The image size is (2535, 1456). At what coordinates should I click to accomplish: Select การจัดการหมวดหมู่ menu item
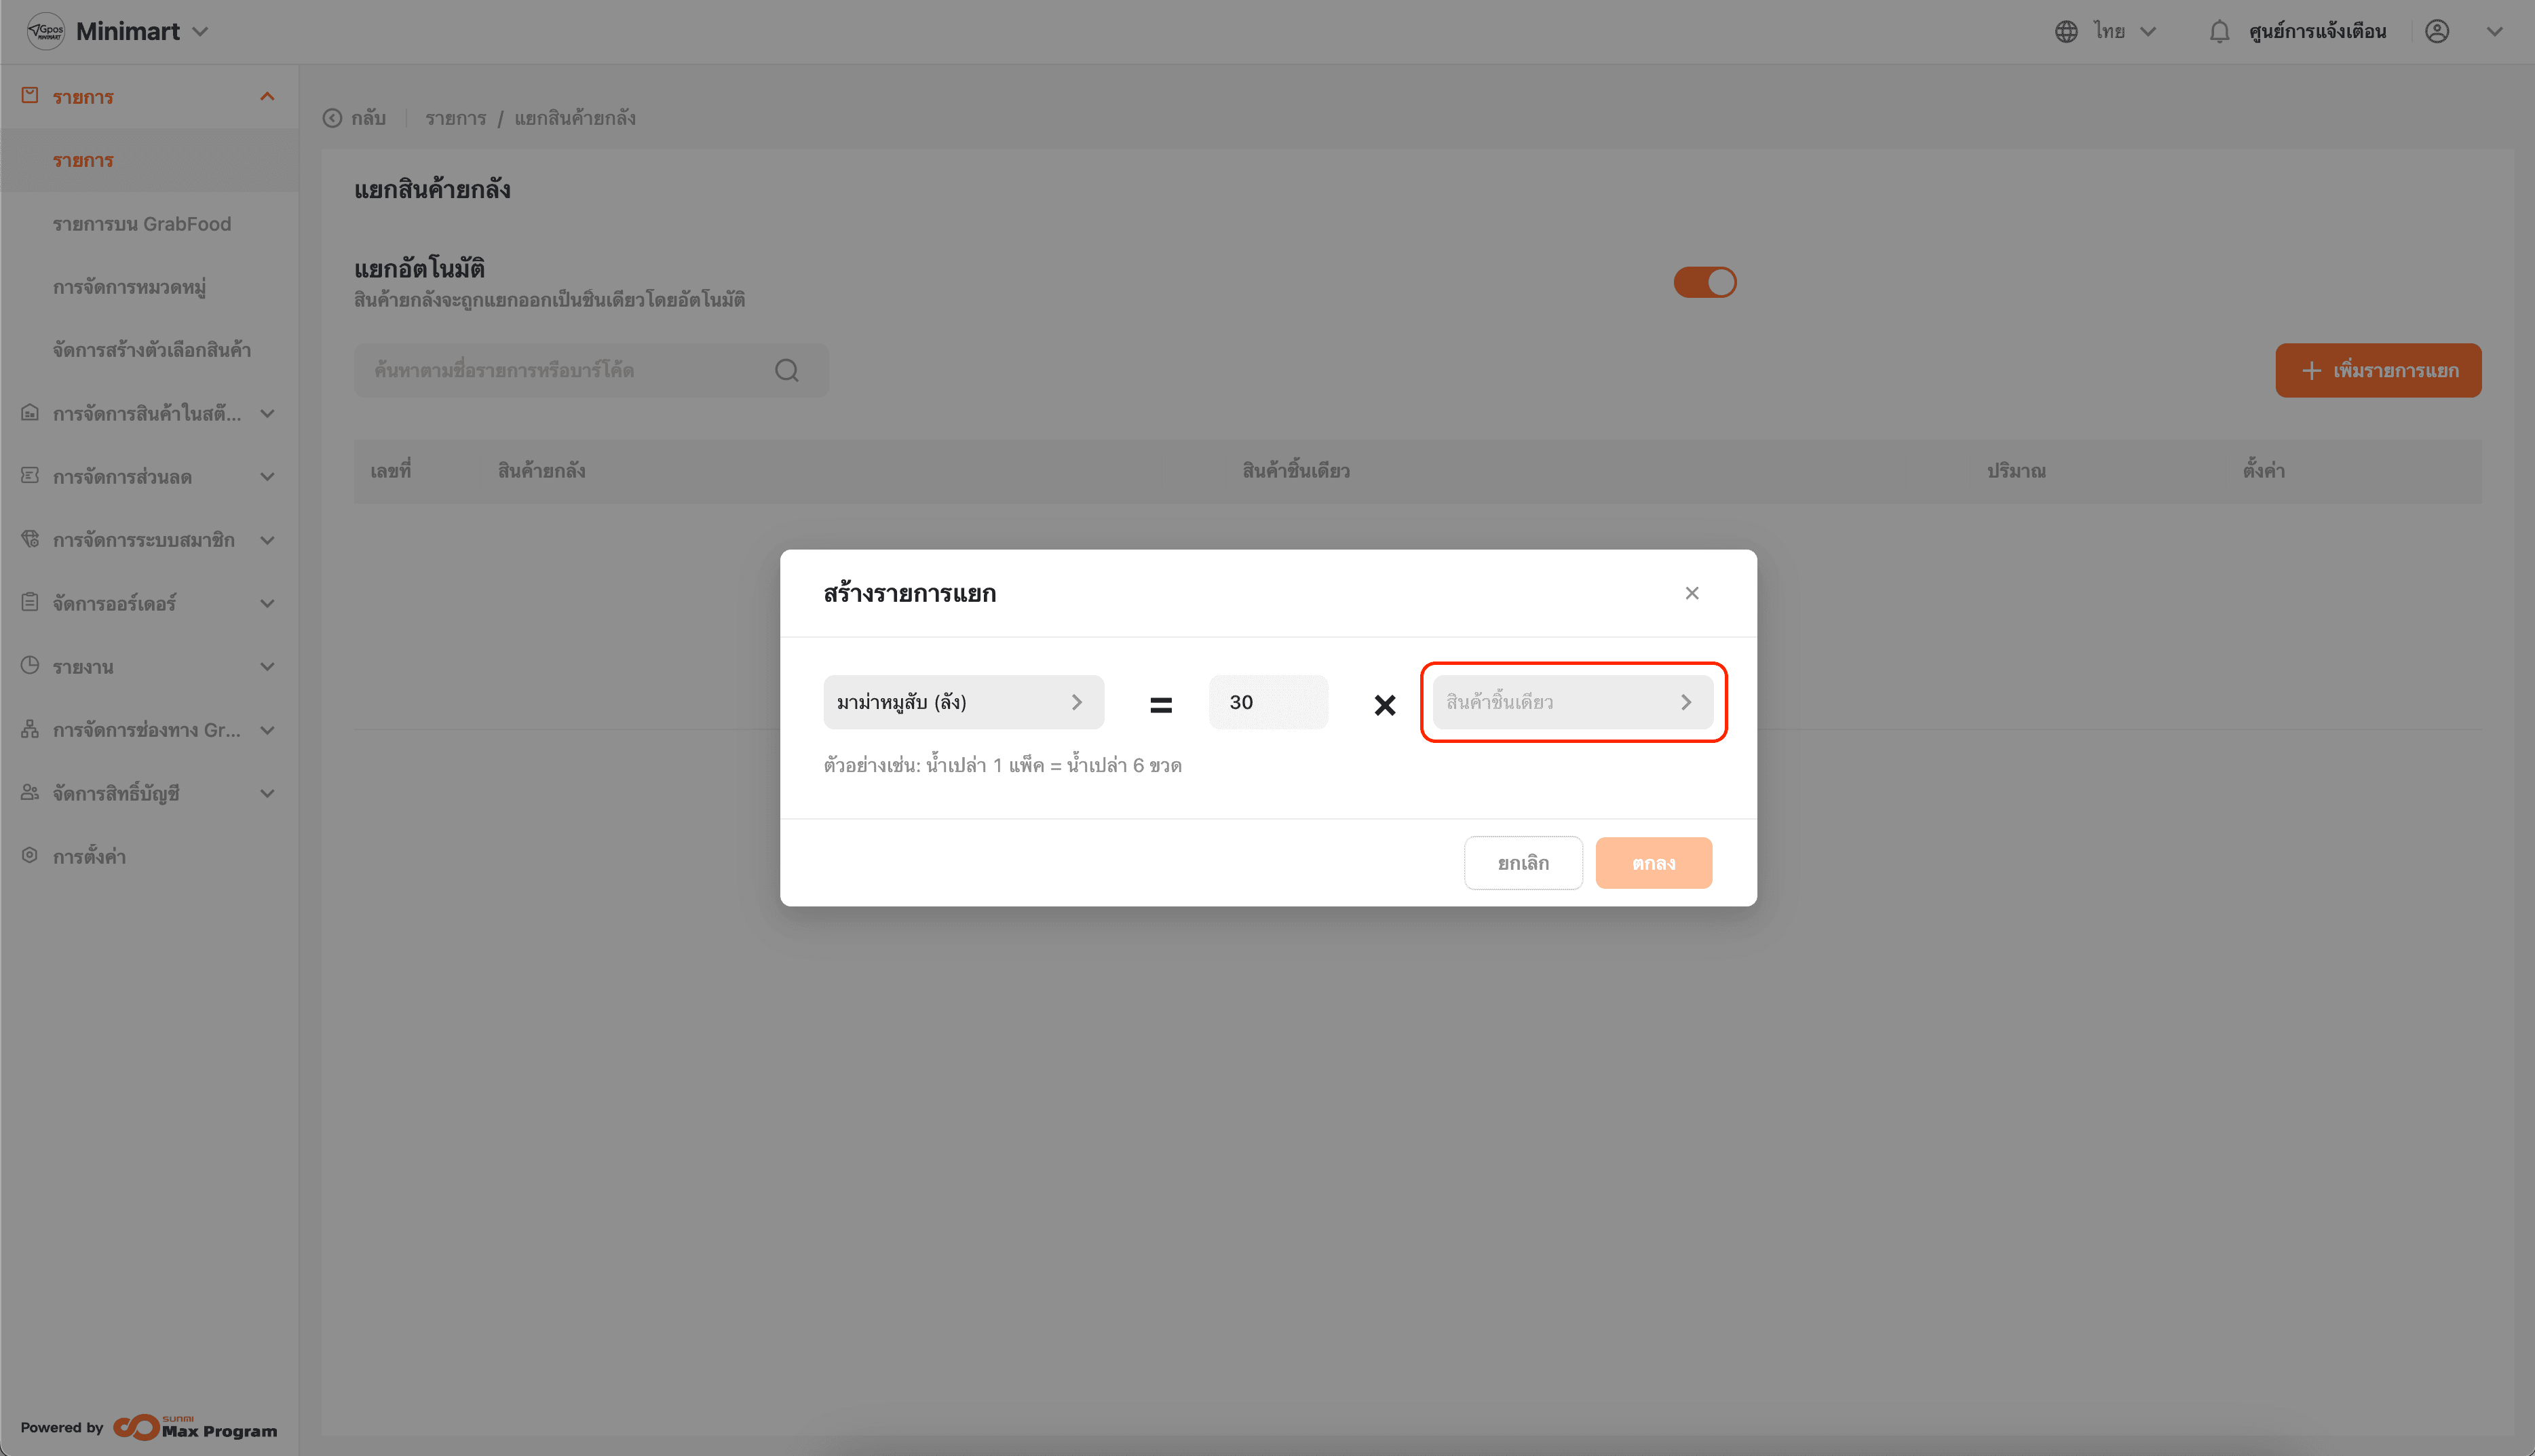129,287
